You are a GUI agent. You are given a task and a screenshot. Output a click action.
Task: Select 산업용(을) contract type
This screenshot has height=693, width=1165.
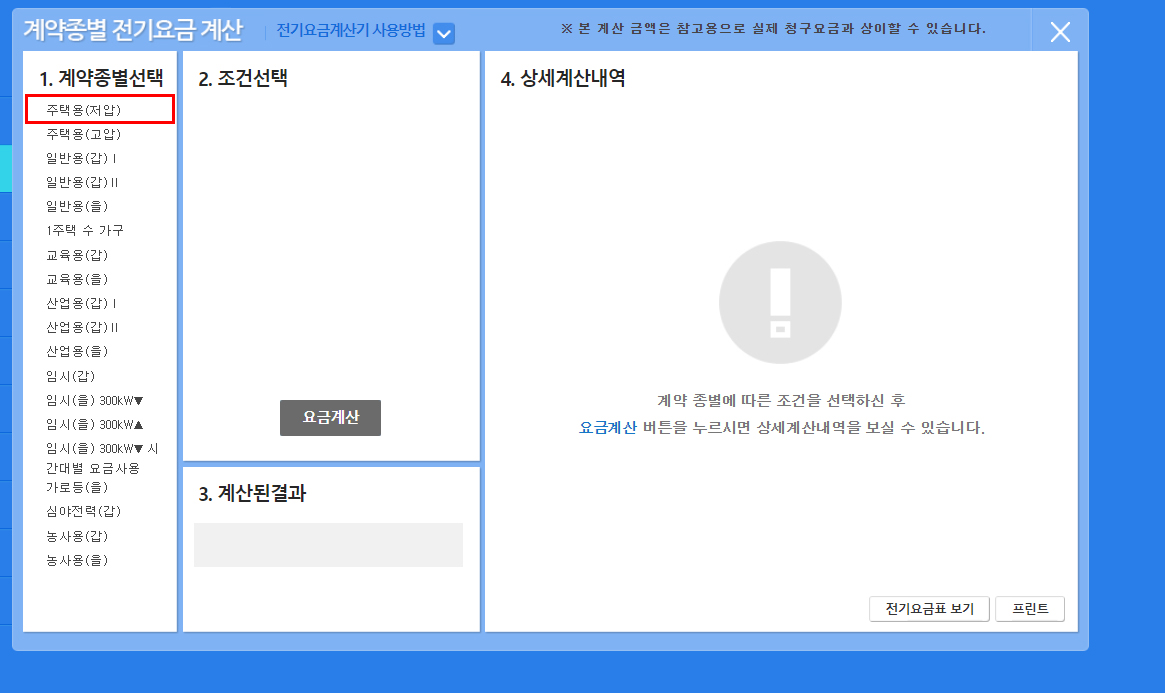[x=77, y=351]
